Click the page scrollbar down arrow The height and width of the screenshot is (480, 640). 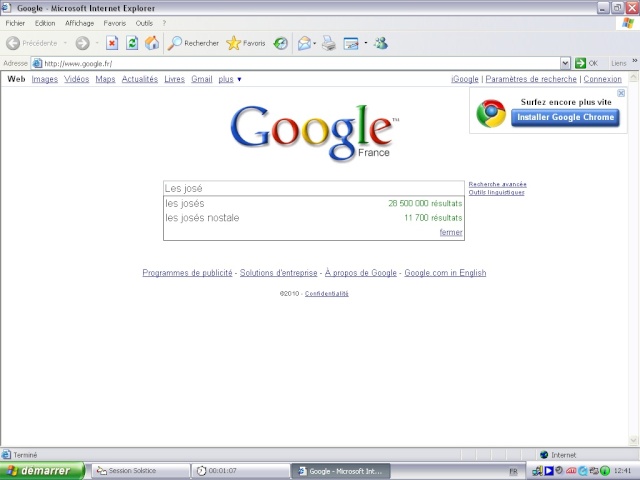click(x=633, y=440)
